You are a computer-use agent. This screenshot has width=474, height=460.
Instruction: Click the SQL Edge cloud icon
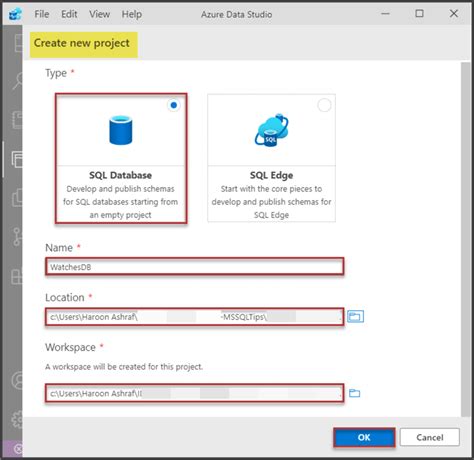tap(272, 130)
